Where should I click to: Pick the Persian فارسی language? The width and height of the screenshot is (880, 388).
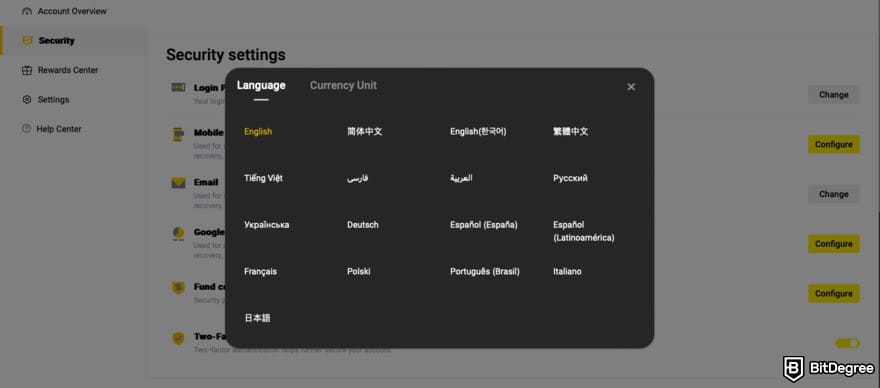358,178
